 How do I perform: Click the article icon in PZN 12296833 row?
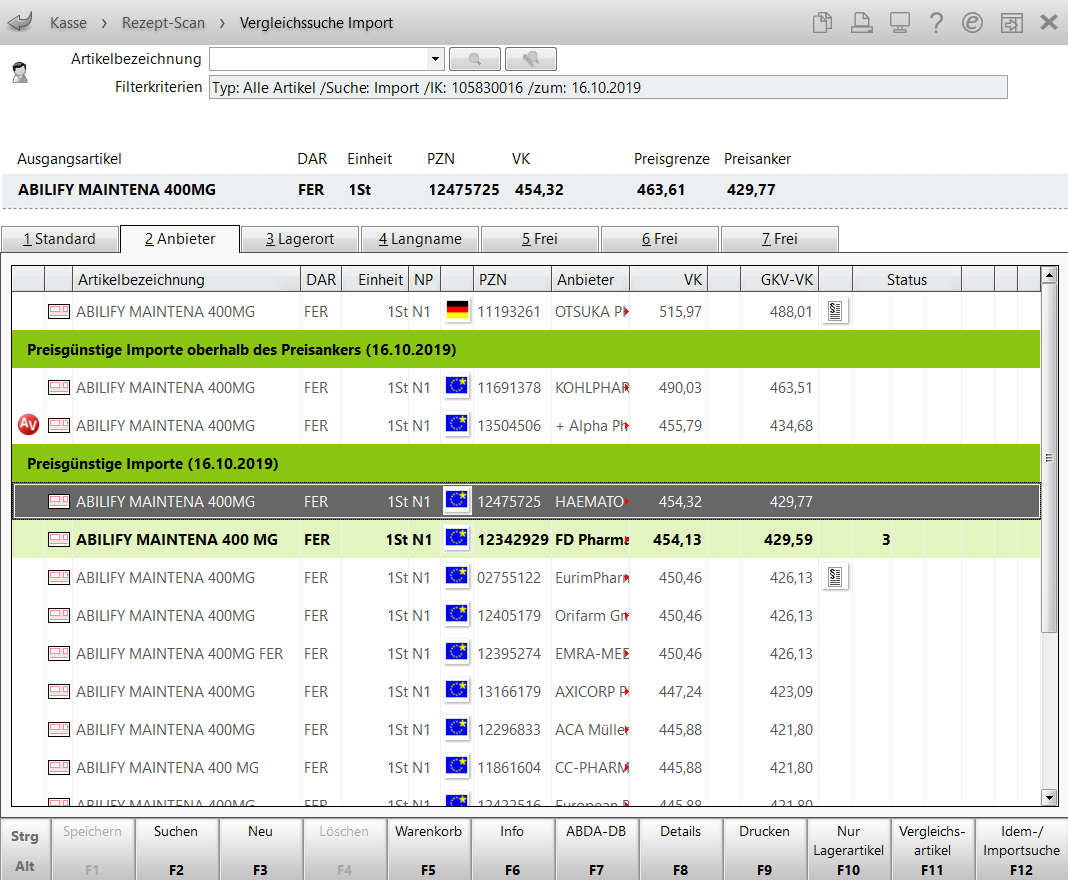(59, 729)
